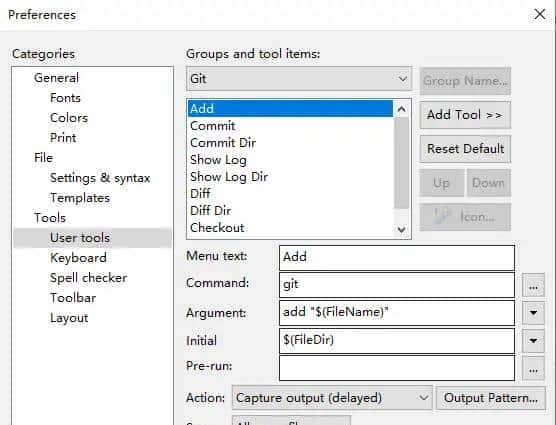Select the Tools category
The width and height of the screenshot is (556, 425).
point(50,218)
